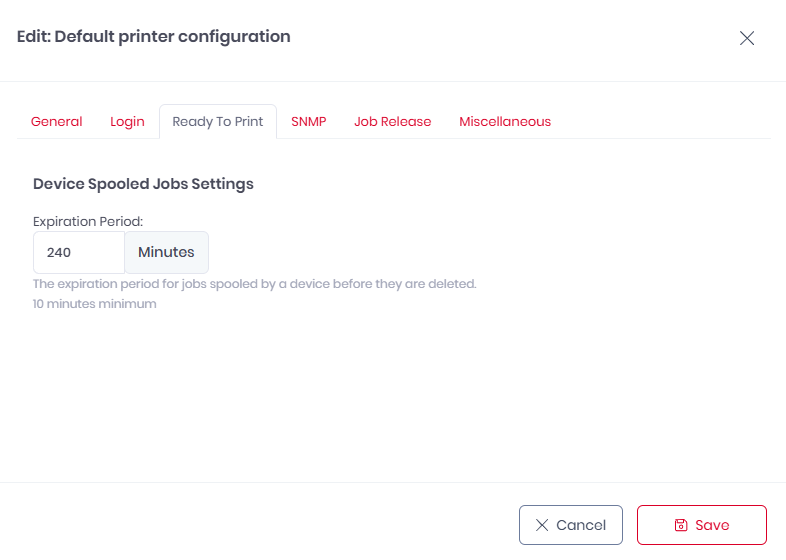
Task: Click the Expiration Period label
Action: point(88,220)
